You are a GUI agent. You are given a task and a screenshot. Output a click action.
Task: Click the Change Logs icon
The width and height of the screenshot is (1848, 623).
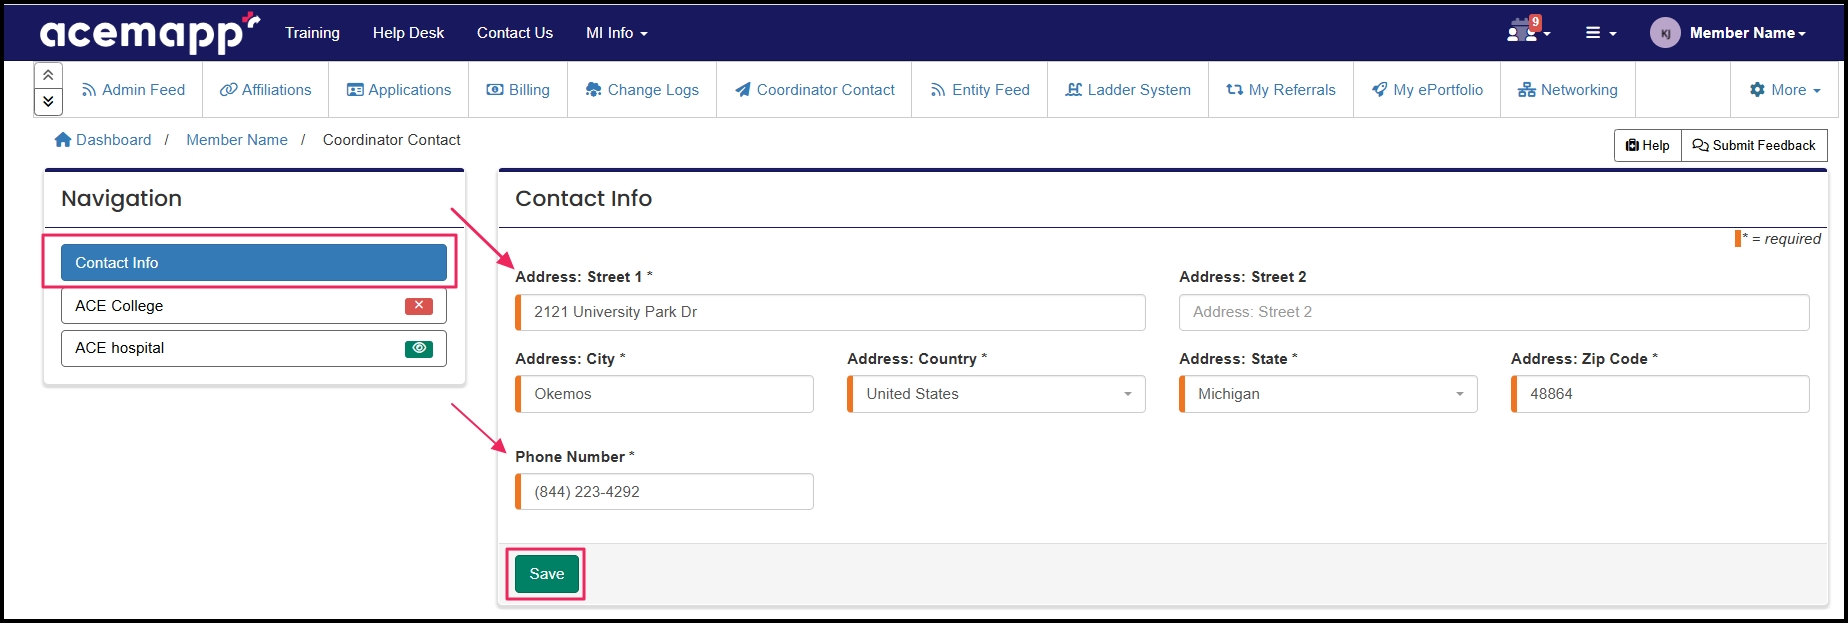pos(594,90)
